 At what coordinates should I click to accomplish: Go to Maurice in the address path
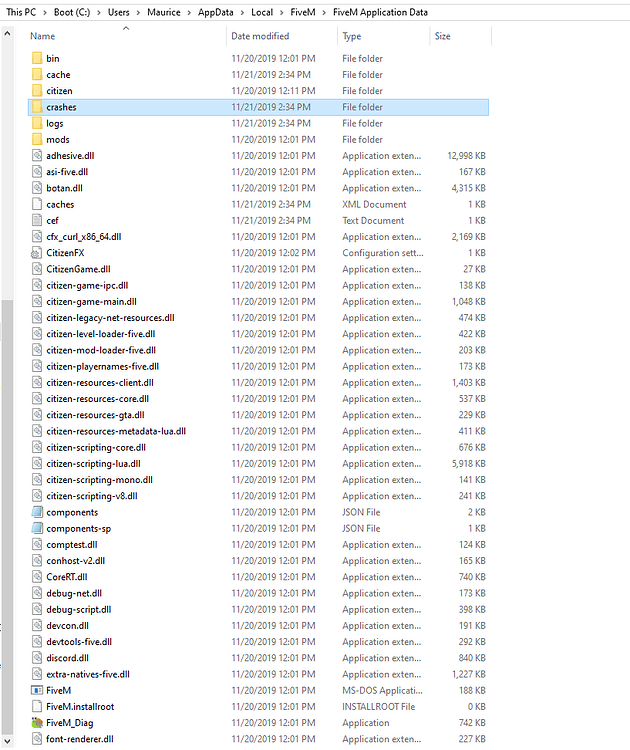164,12
